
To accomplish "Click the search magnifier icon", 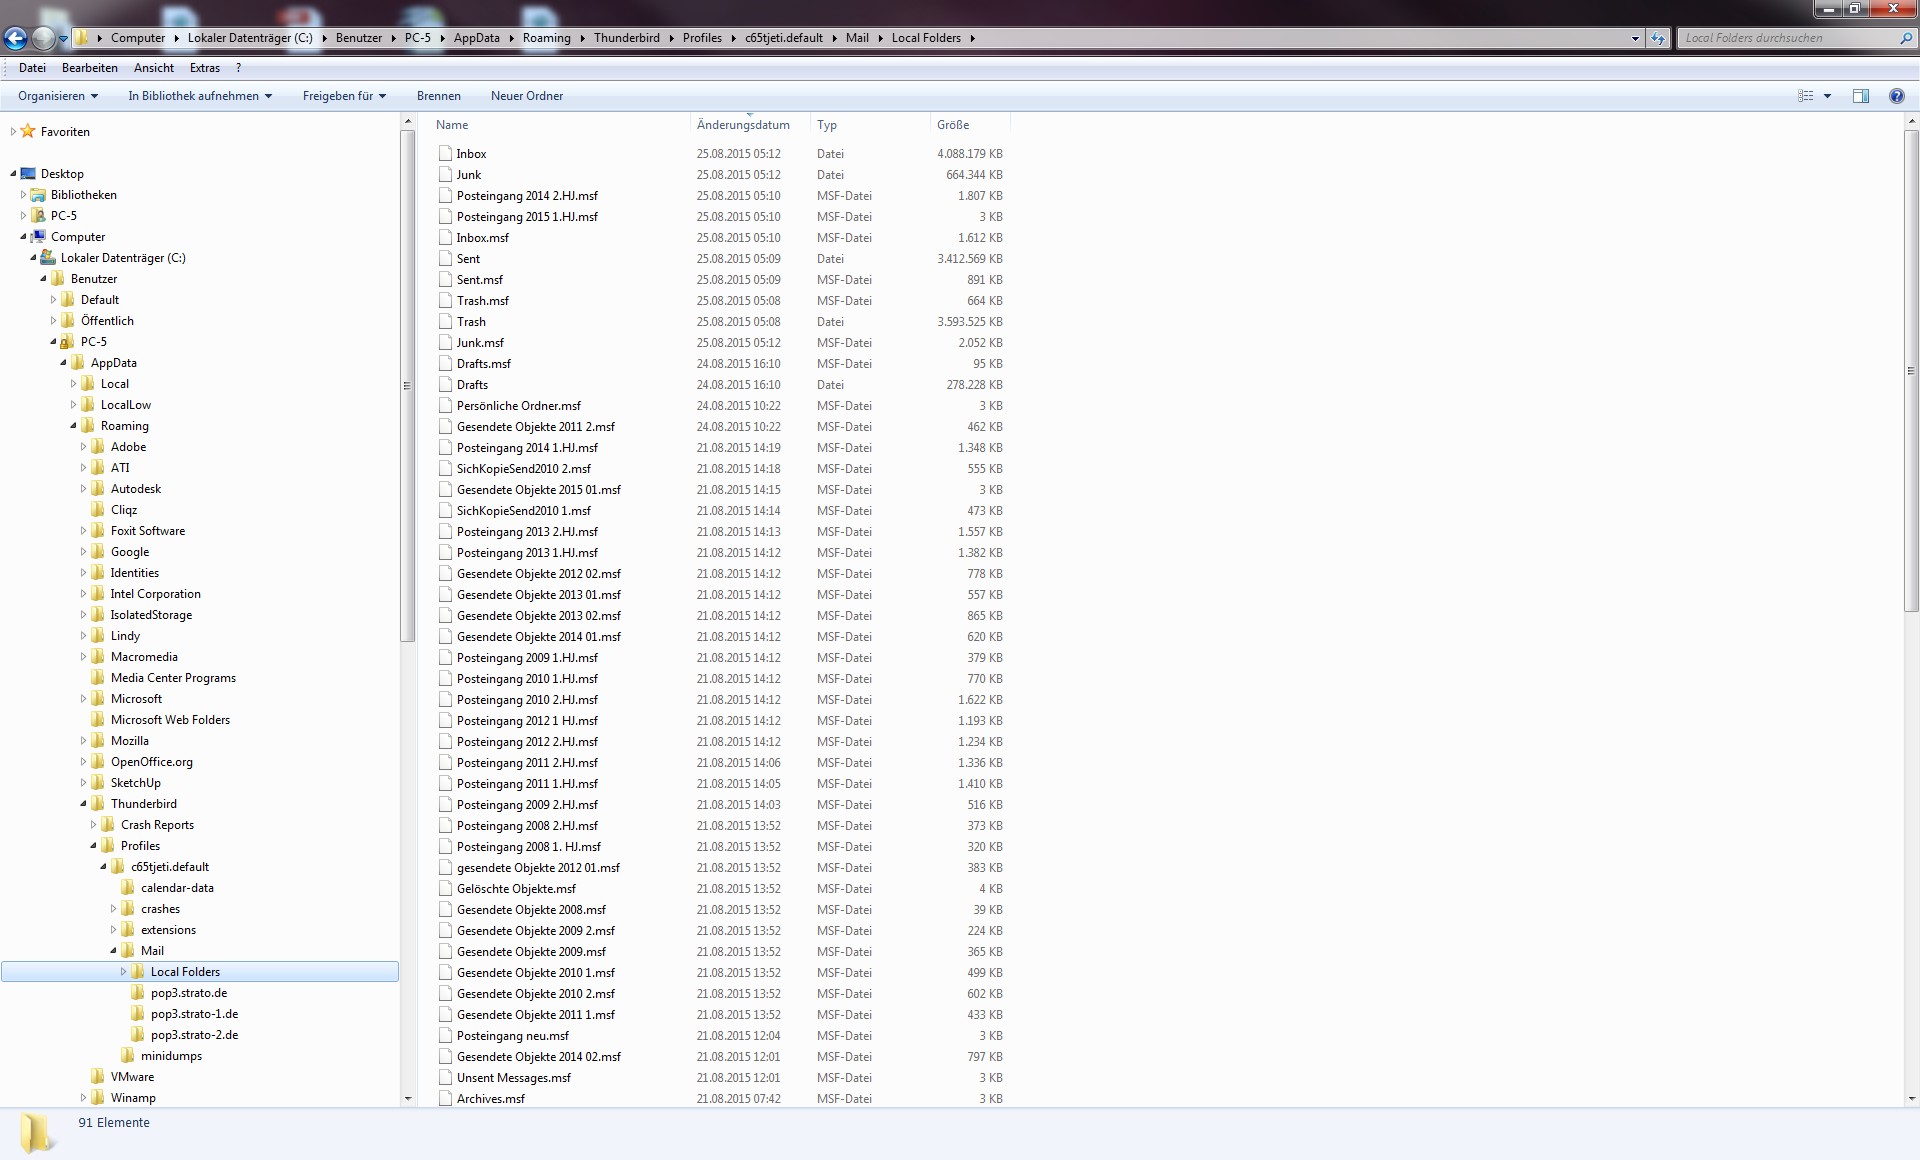I will [1906, 38].
